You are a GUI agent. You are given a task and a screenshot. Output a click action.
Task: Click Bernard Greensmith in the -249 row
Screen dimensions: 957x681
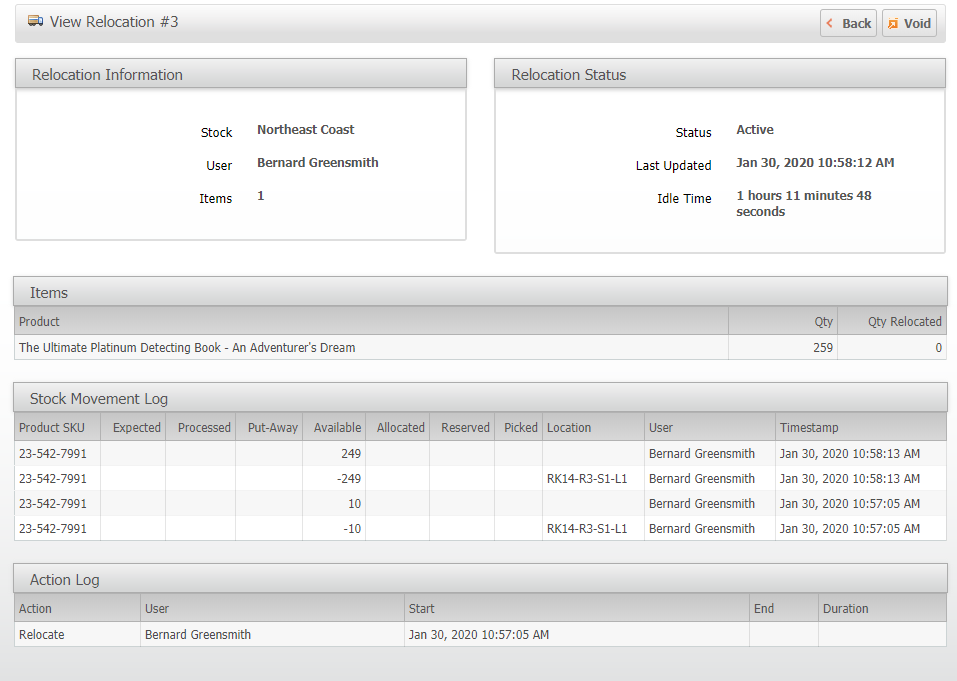pos(701,478)
